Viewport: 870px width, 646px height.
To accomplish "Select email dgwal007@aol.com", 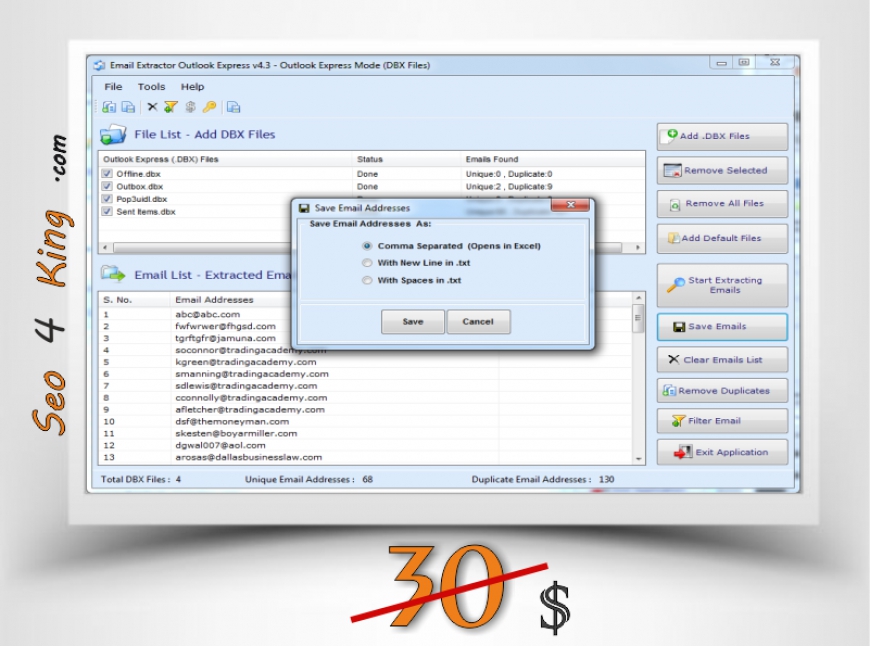I will point(220,446).
